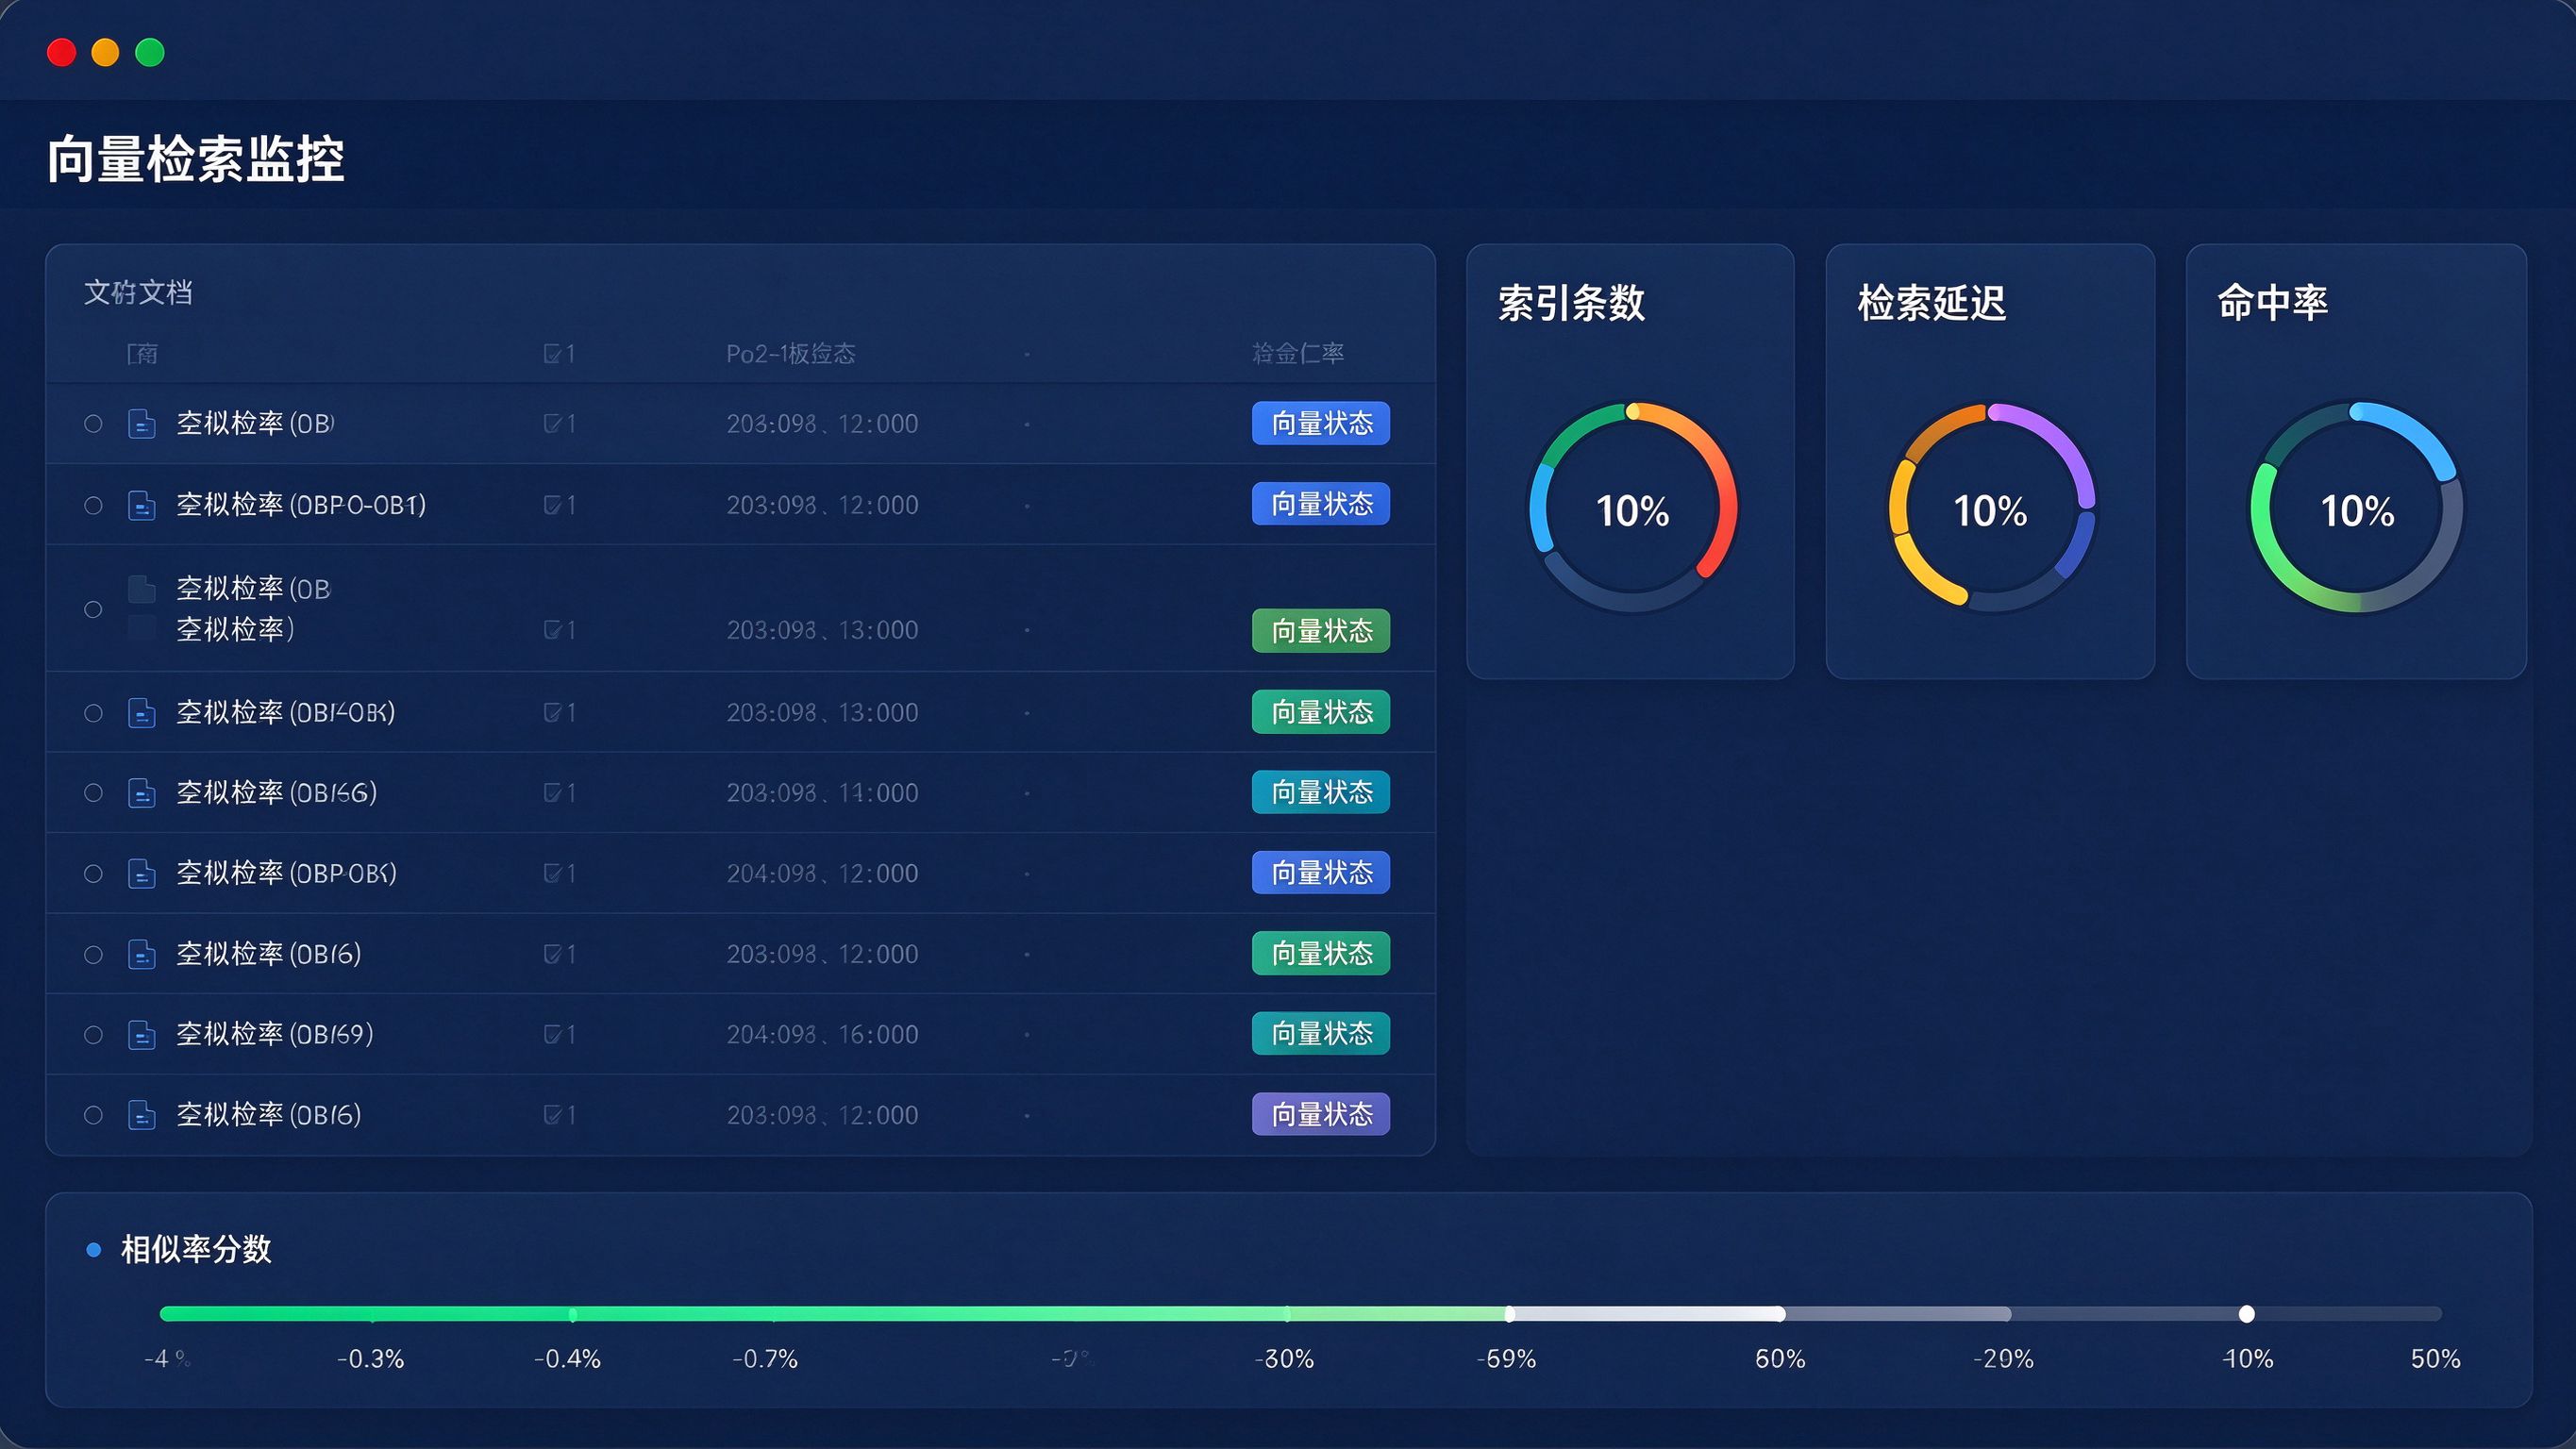
Task: Click the document icon for 空拟检率 (OBP-OBK)
Action: [142, 874]
